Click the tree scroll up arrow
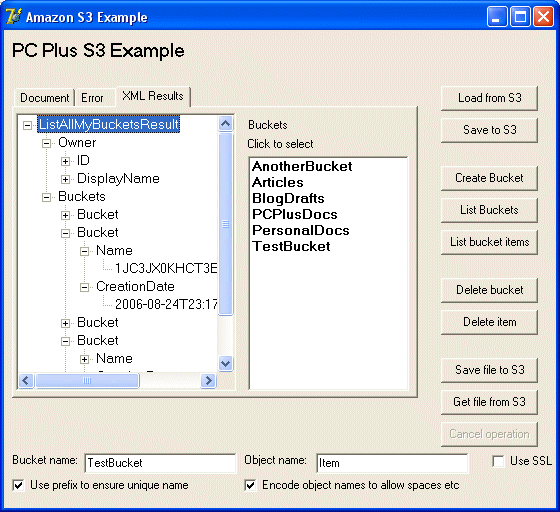 tap(225, 124)
